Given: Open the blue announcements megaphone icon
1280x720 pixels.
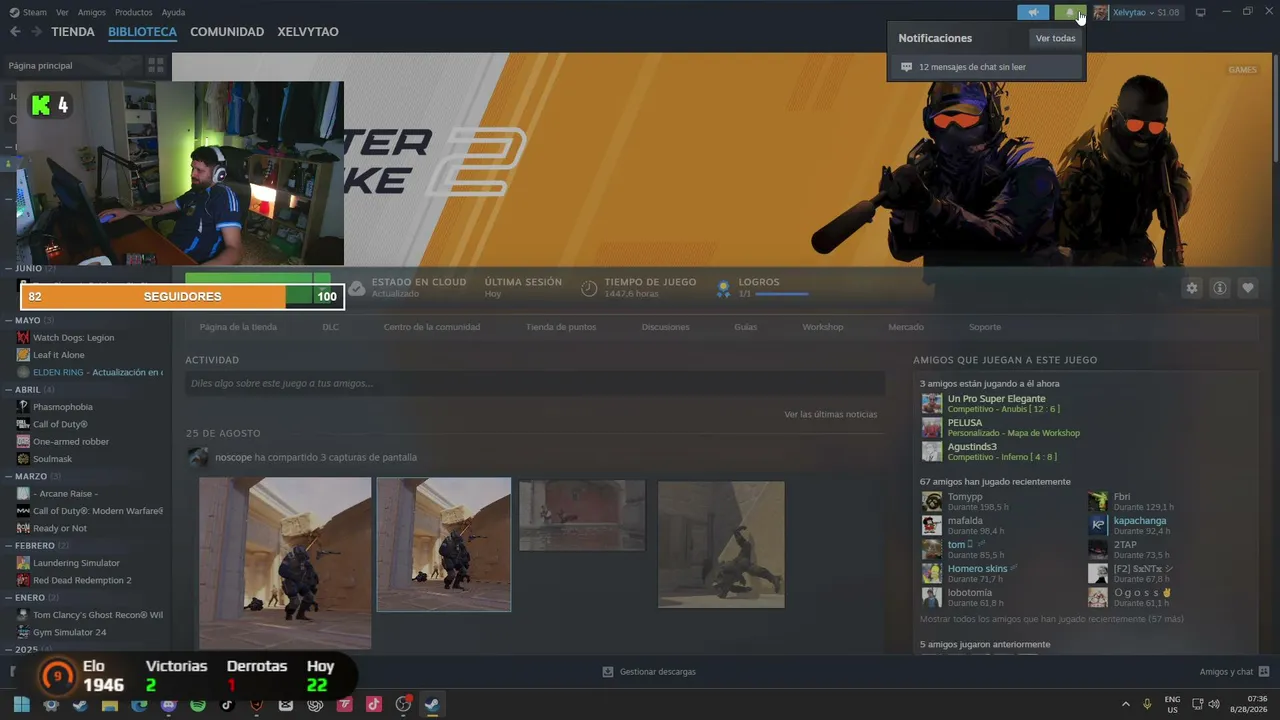Looking at the screenshot, I should [x=1033, y=12].
